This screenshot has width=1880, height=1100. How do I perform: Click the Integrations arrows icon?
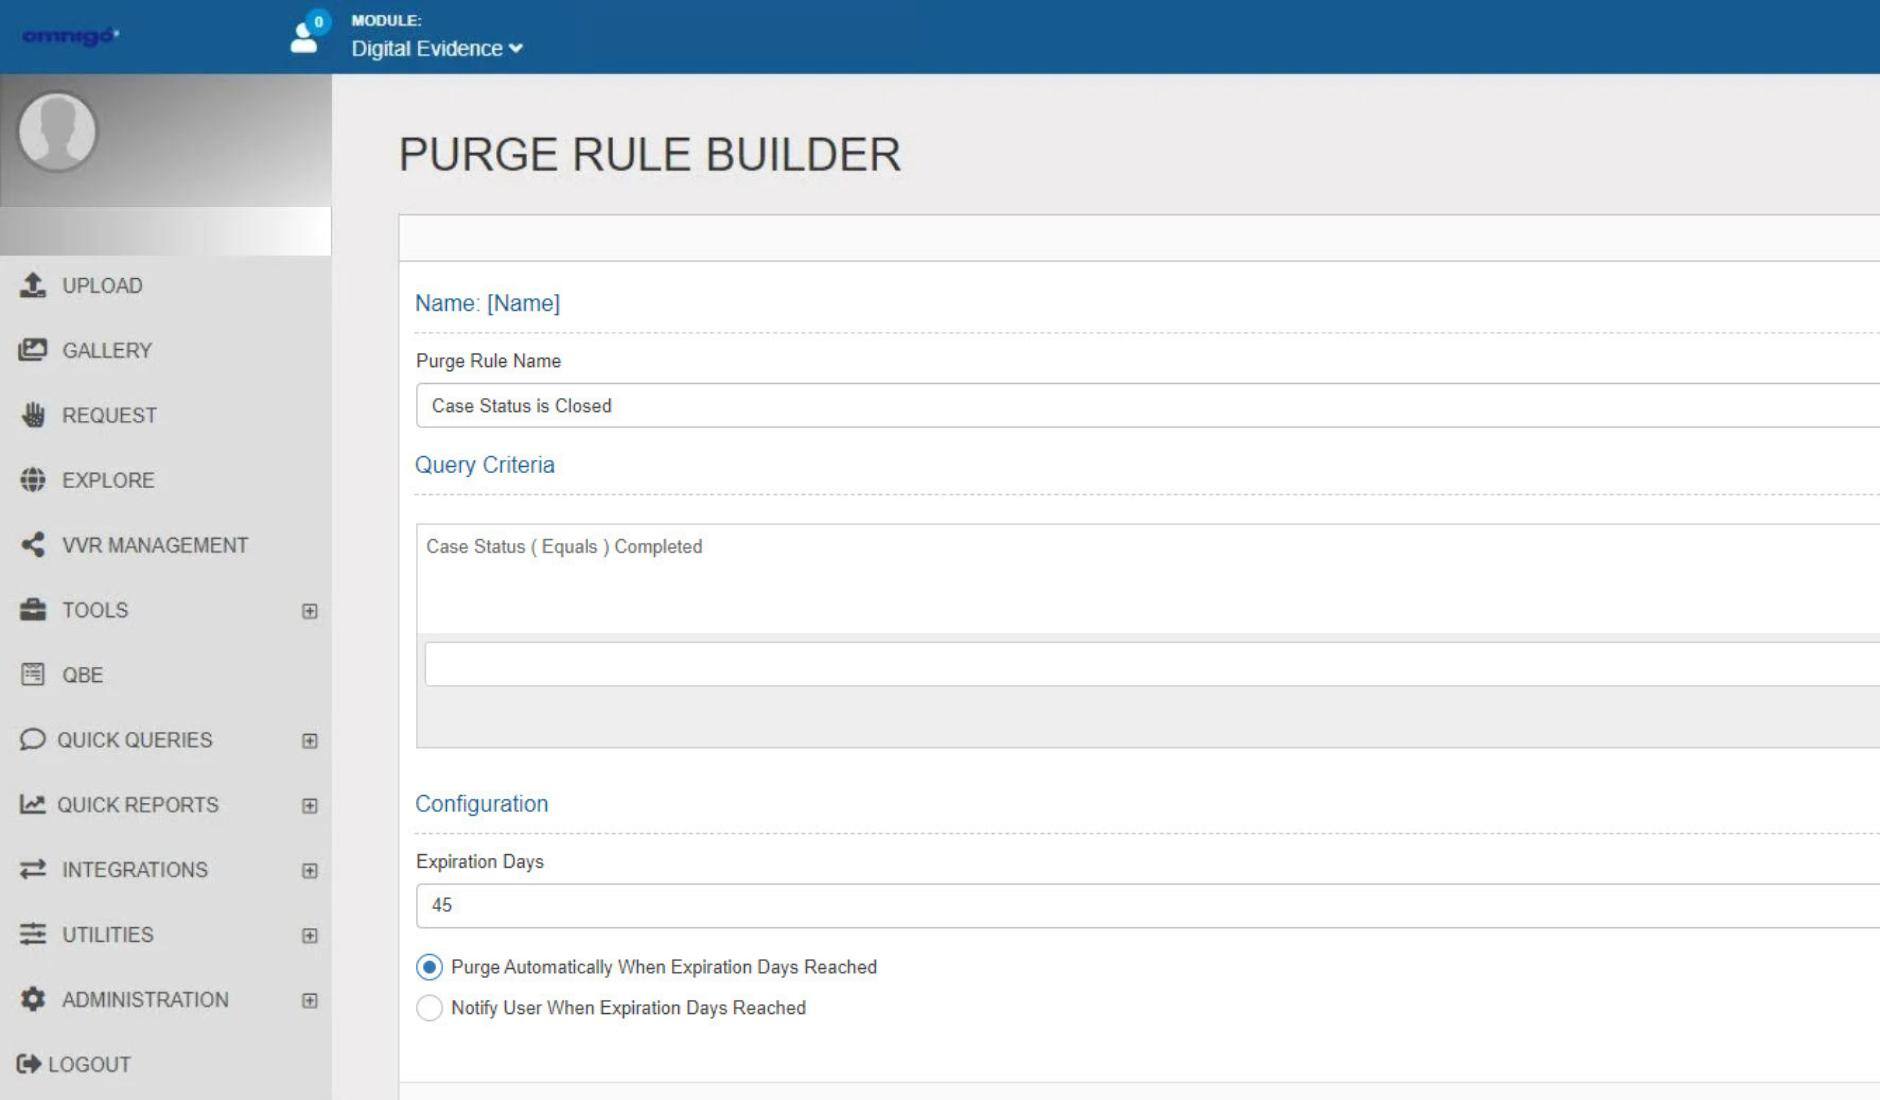[33, 870]
